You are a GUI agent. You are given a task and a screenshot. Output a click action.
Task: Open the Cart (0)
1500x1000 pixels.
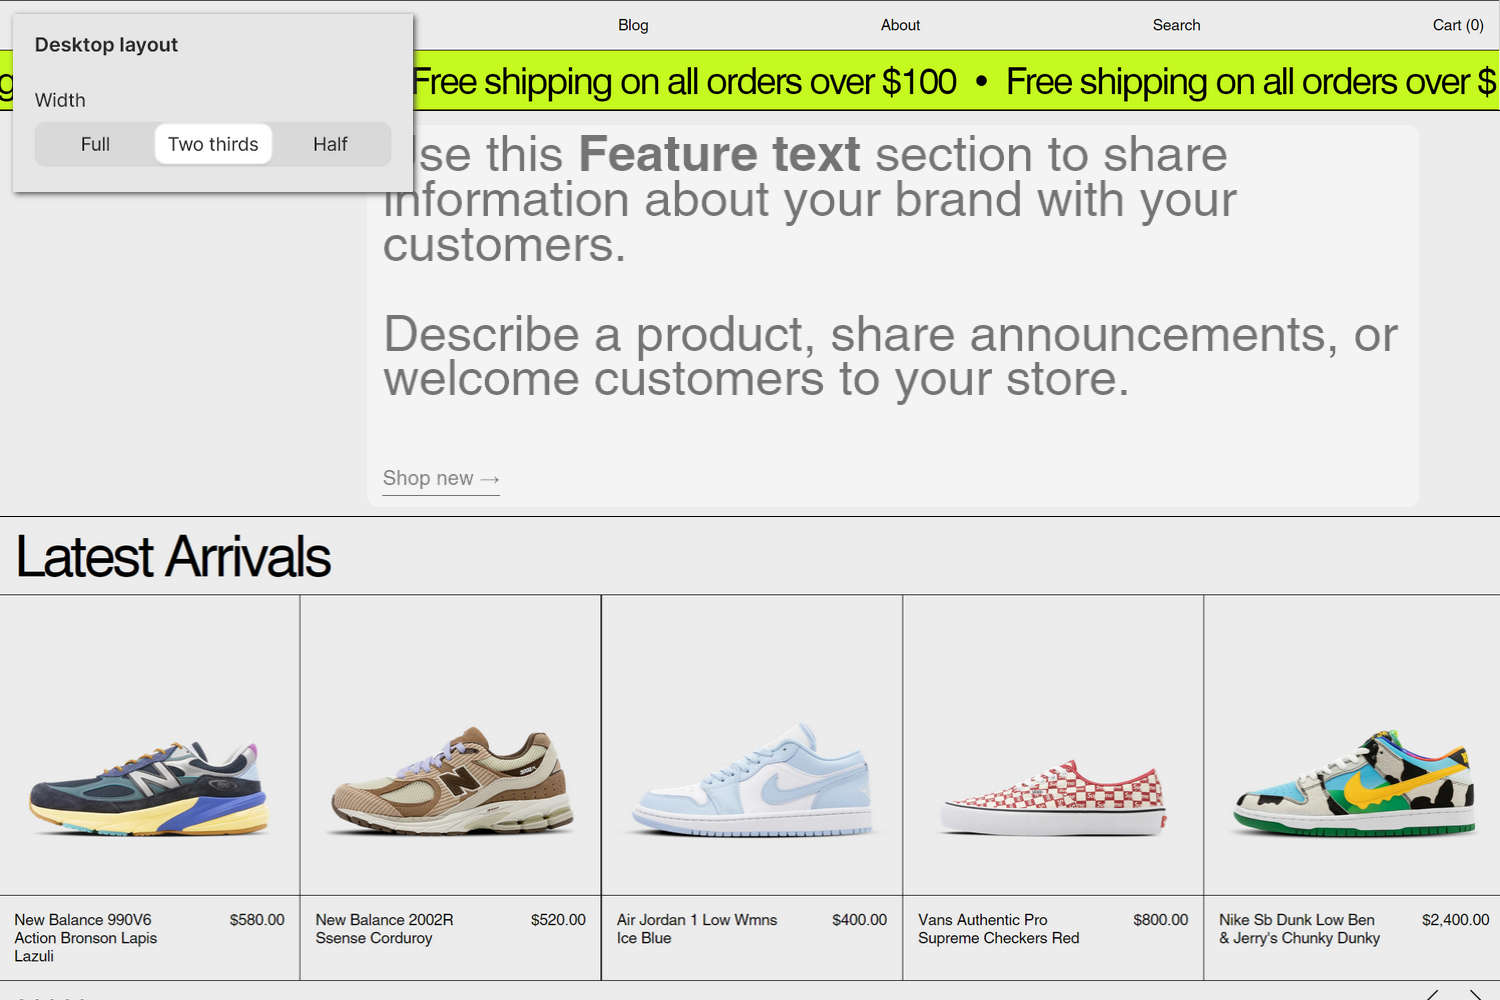click(1458, 25)
